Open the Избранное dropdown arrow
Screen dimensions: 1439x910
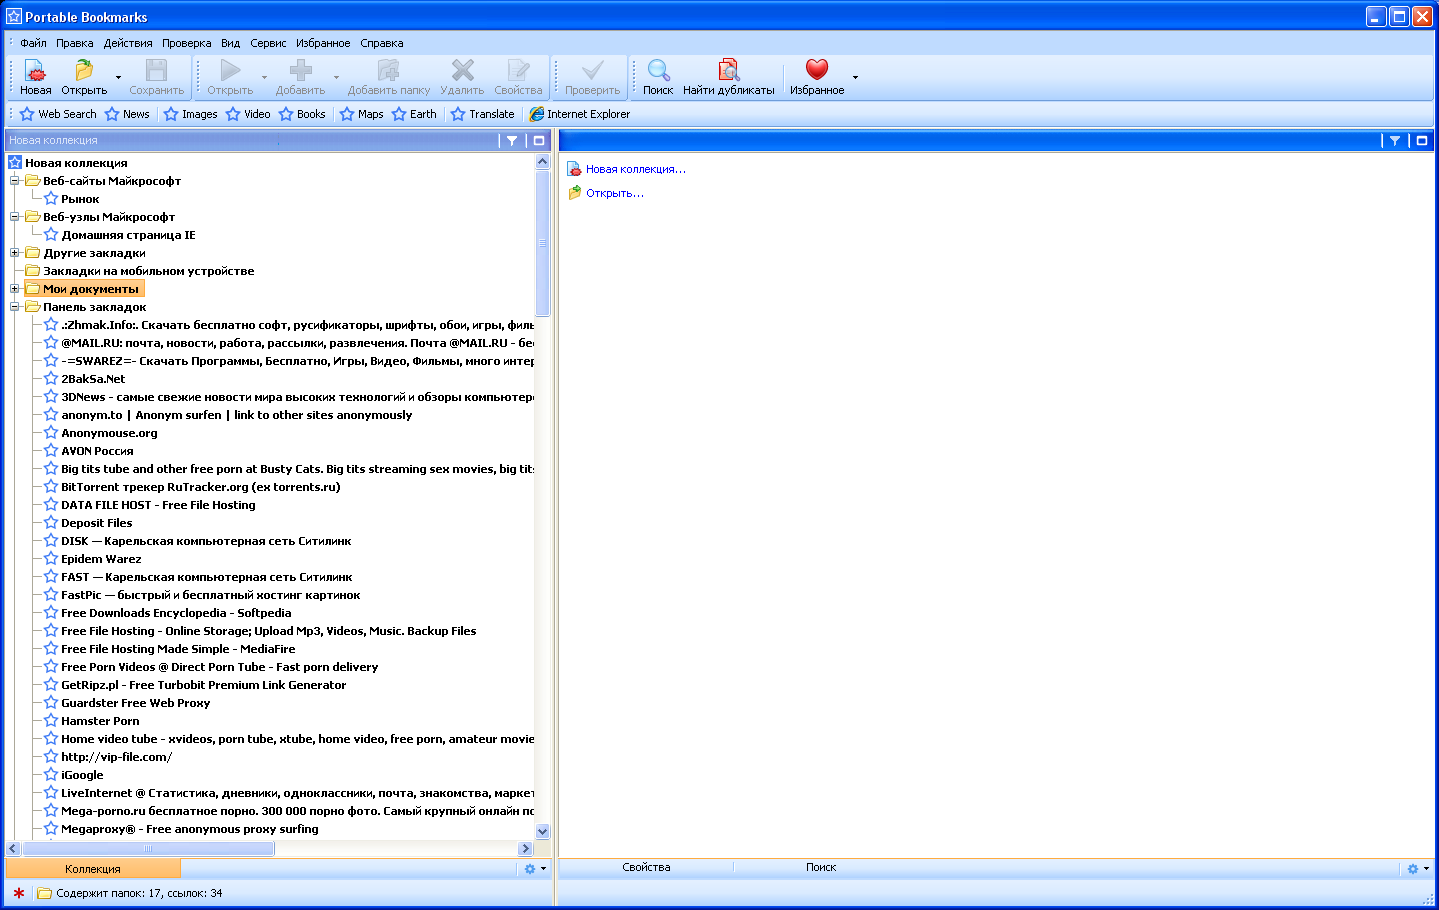click(x=855, y=77)
